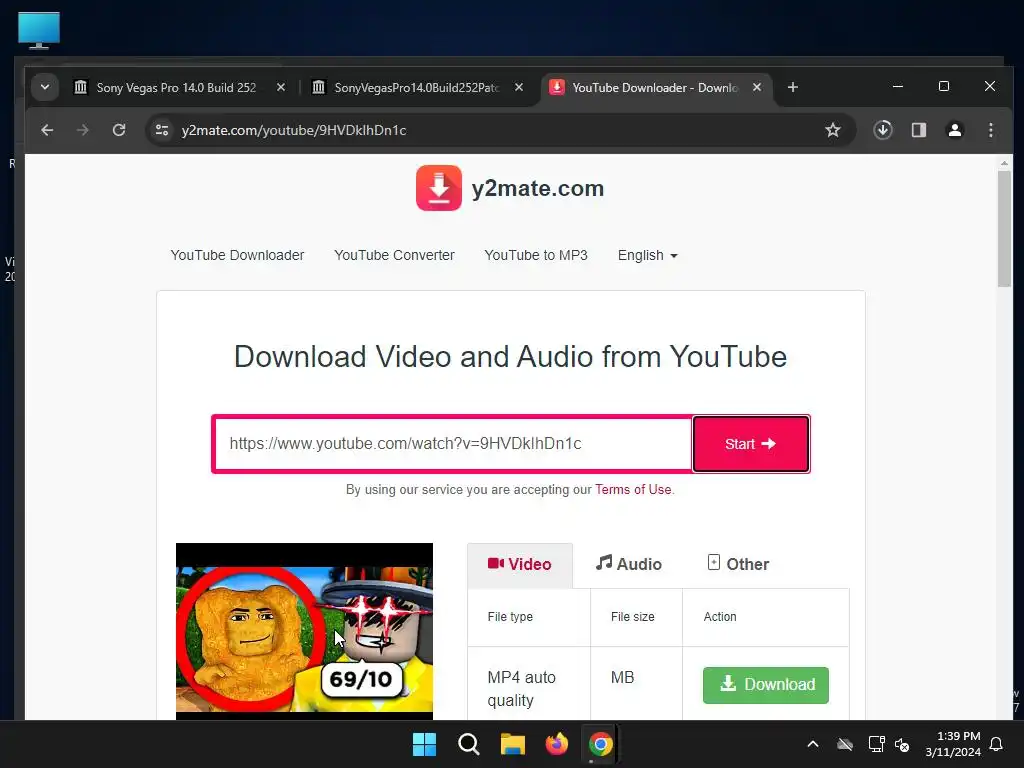Click the page vertical scrollbar thumb
Screen dimensions: 1024x768
tap(1004, 229)
